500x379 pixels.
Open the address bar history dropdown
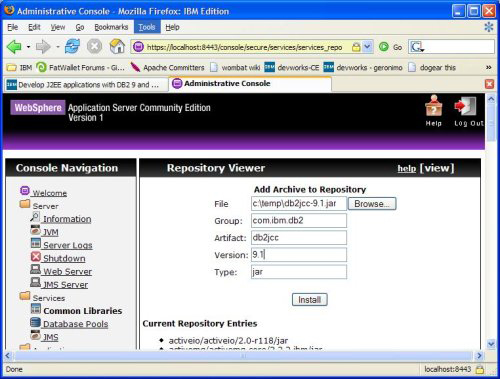click(367, 47)
